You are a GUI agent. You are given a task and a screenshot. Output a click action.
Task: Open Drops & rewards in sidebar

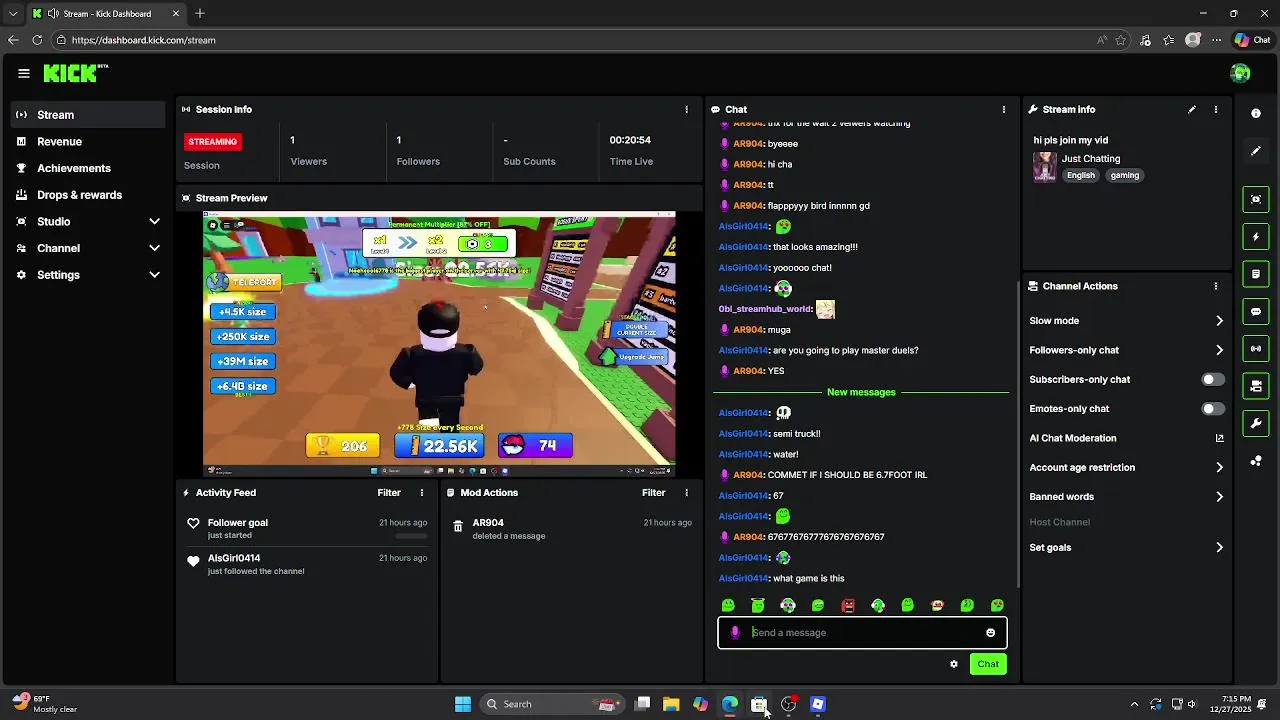88,195
